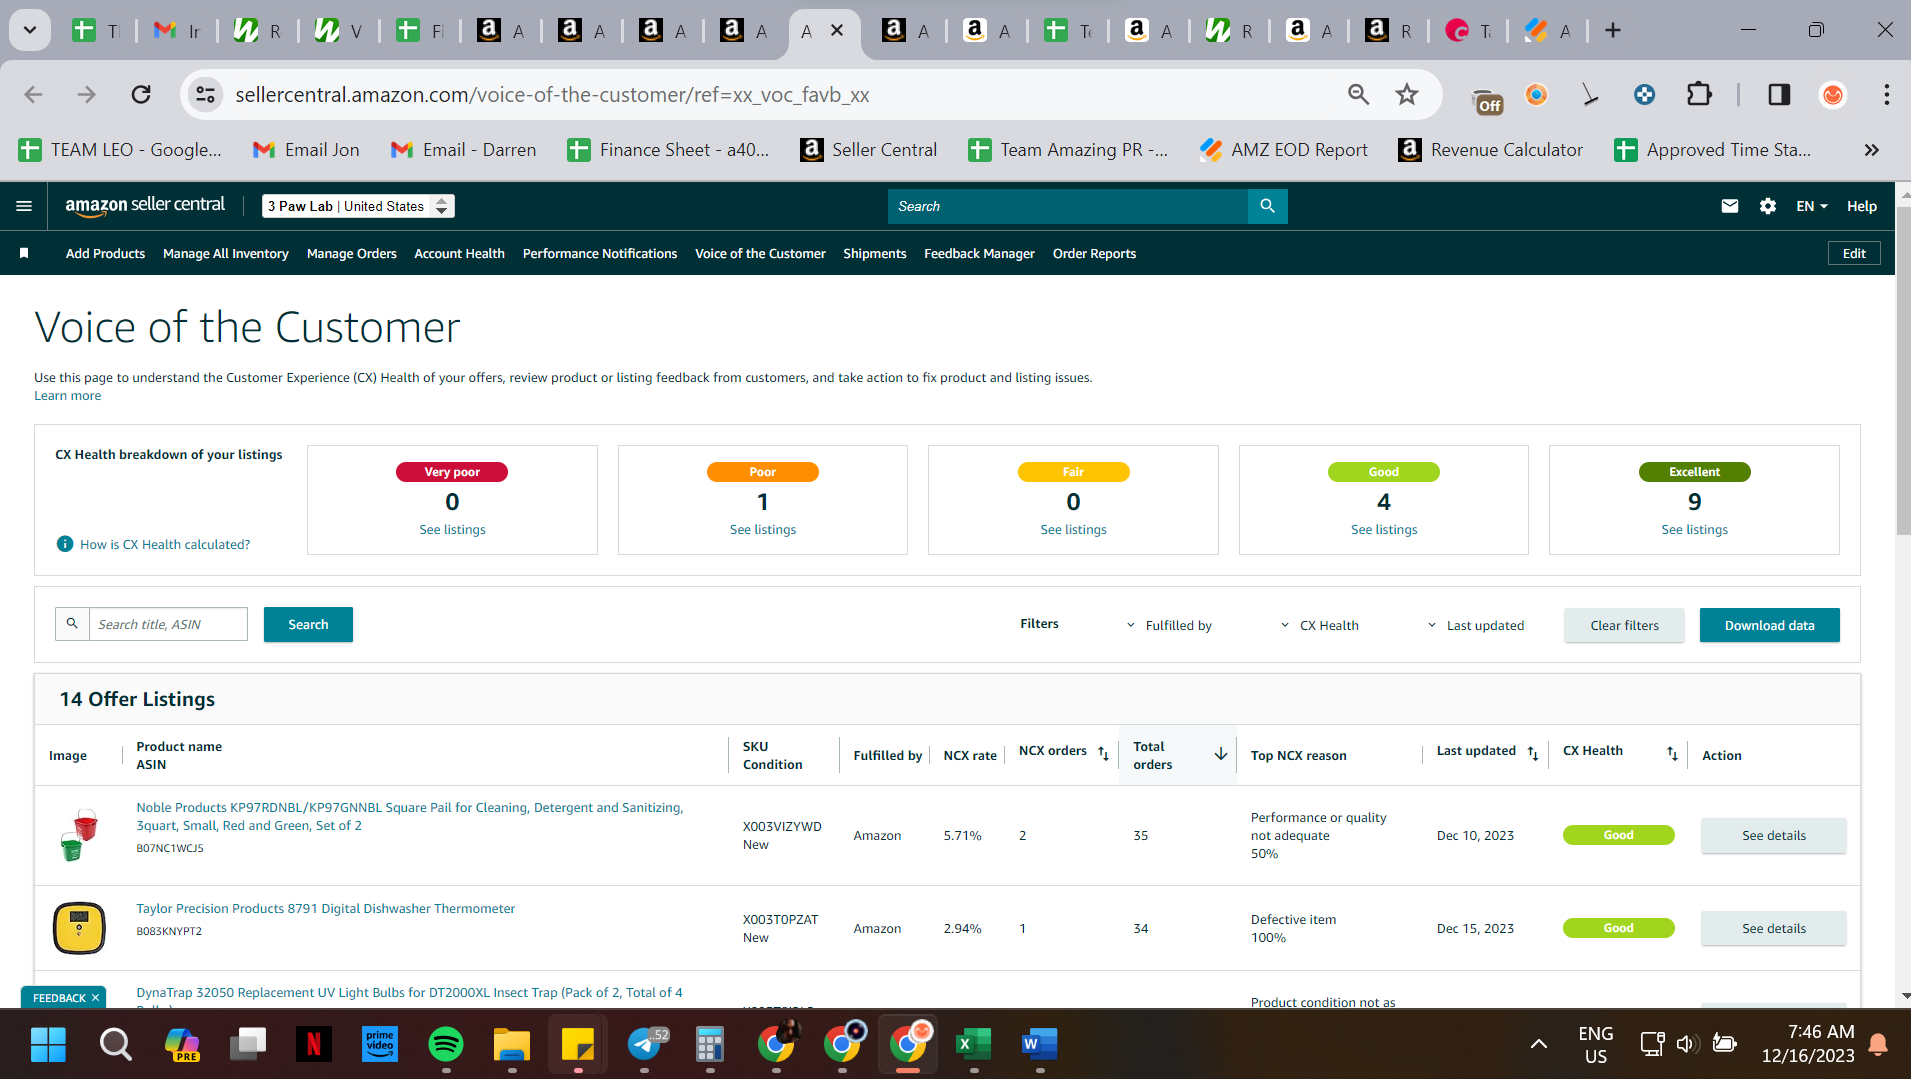Image resolution: width=1911 pixels, height=1079 pixels.
Task: Close the FEEDBACK tab widget
Action: [x=96, y=997]
